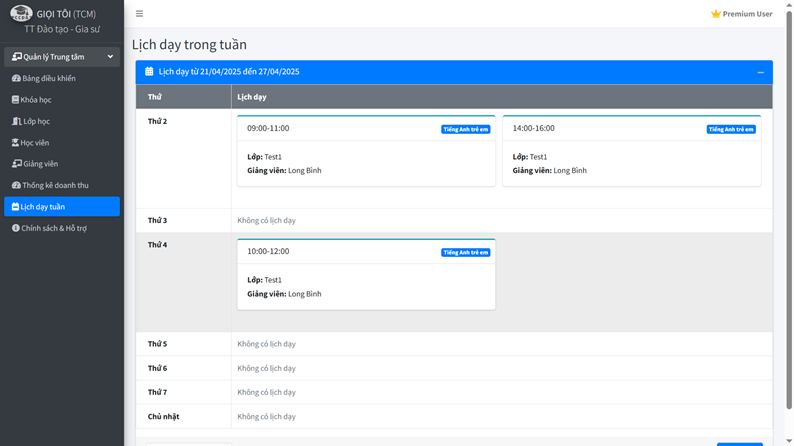Image resolution: width=794 pixels, height=446 pixels.
Task: Click the crown icon beside Premium User
Action: (715, 14)
